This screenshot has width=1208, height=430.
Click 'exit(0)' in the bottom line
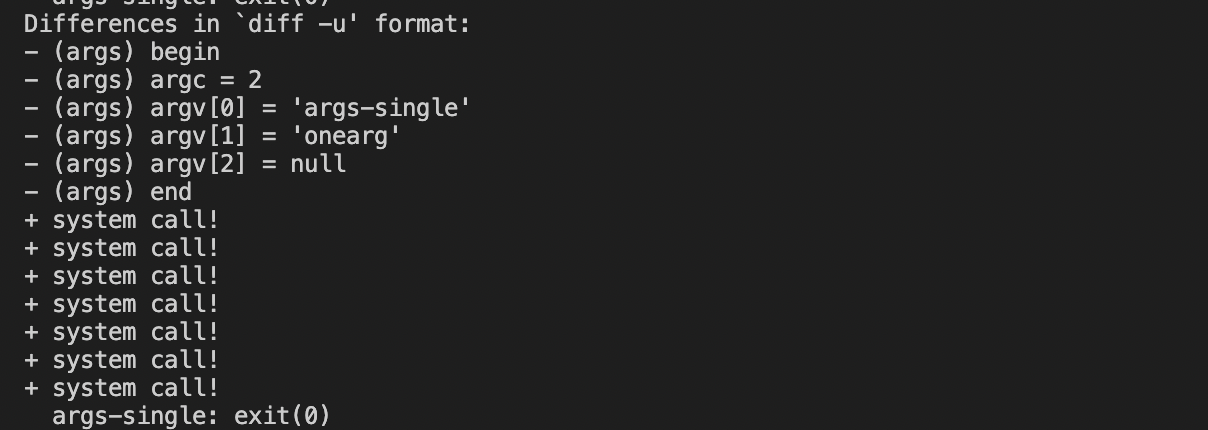tap(283, 416)
